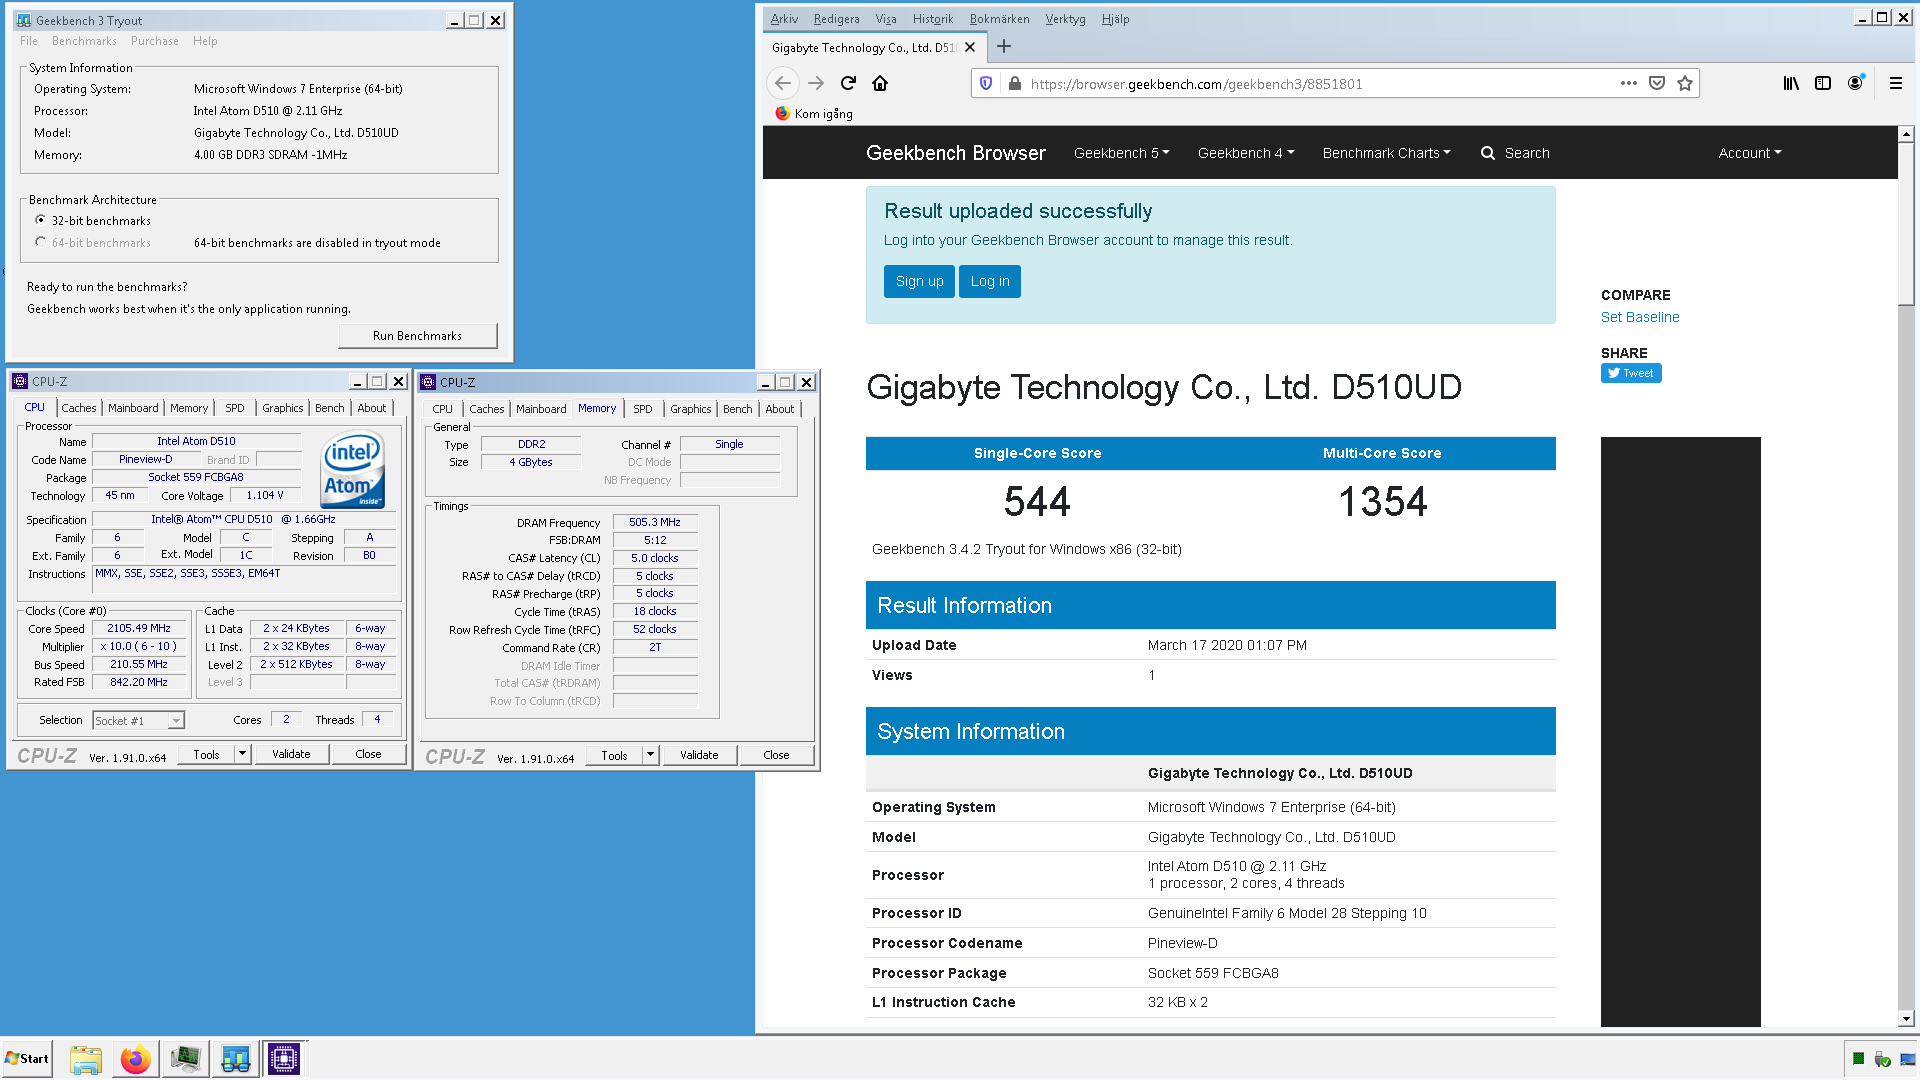1920x1080 pixels.
Task: Open the CPU-Z taskbar icon
Action: point(284,1059)
